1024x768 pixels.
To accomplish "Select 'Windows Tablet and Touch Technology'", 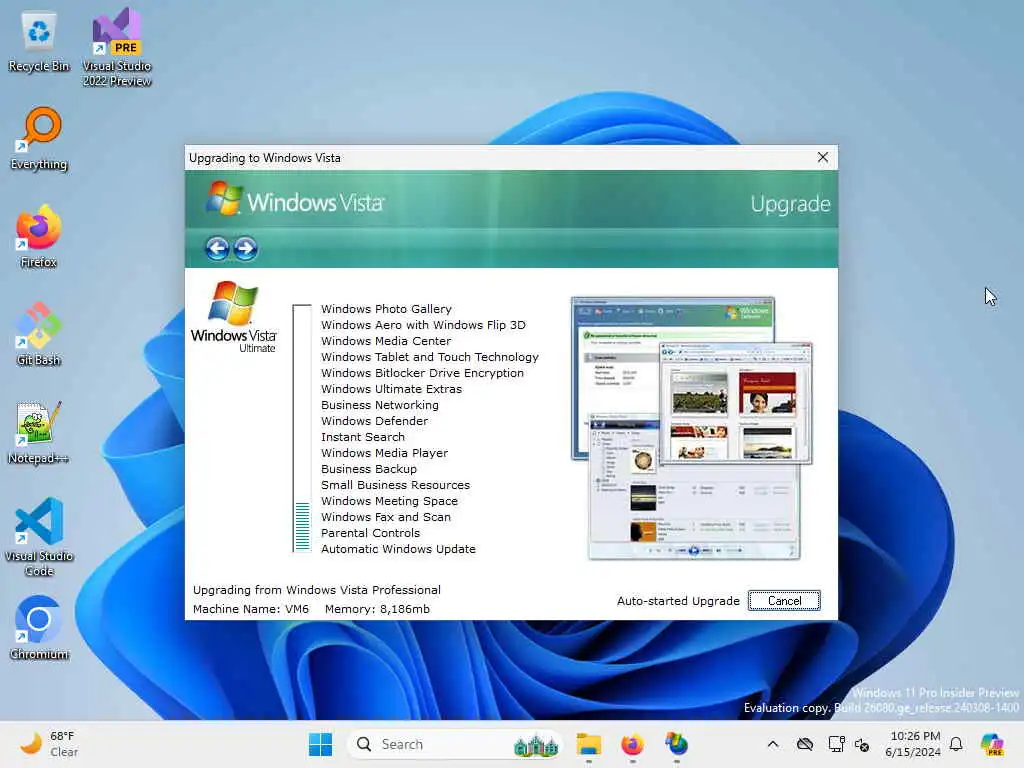I will (x=430, y=357).
